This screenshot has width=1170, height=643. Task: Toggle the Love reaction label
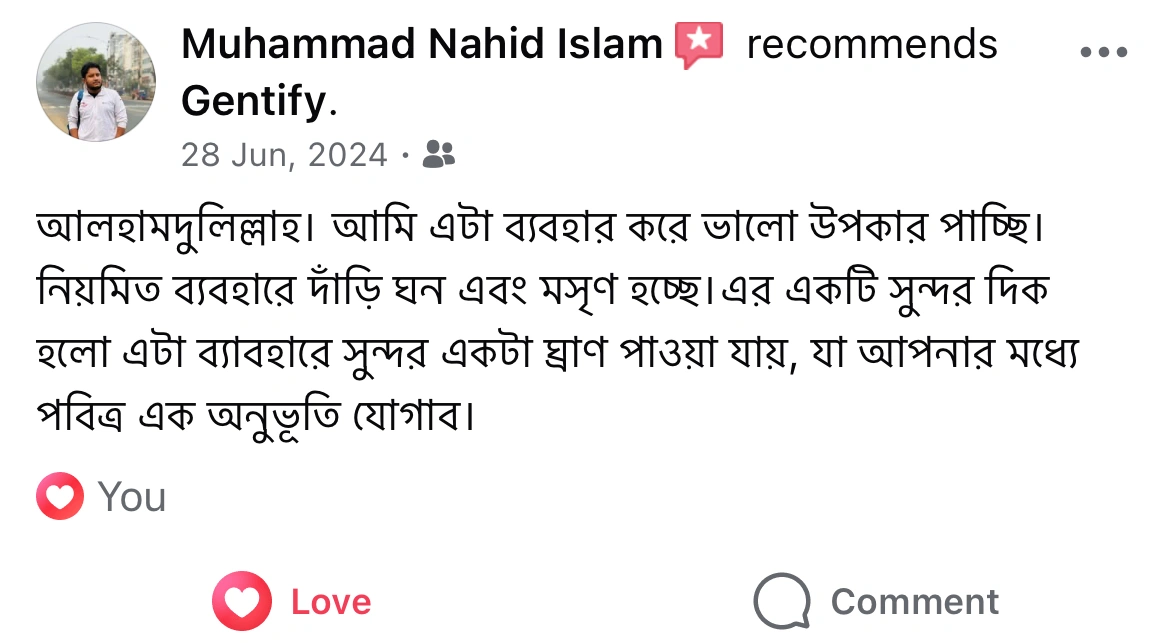pyautogui.click(x=331, y=602)
